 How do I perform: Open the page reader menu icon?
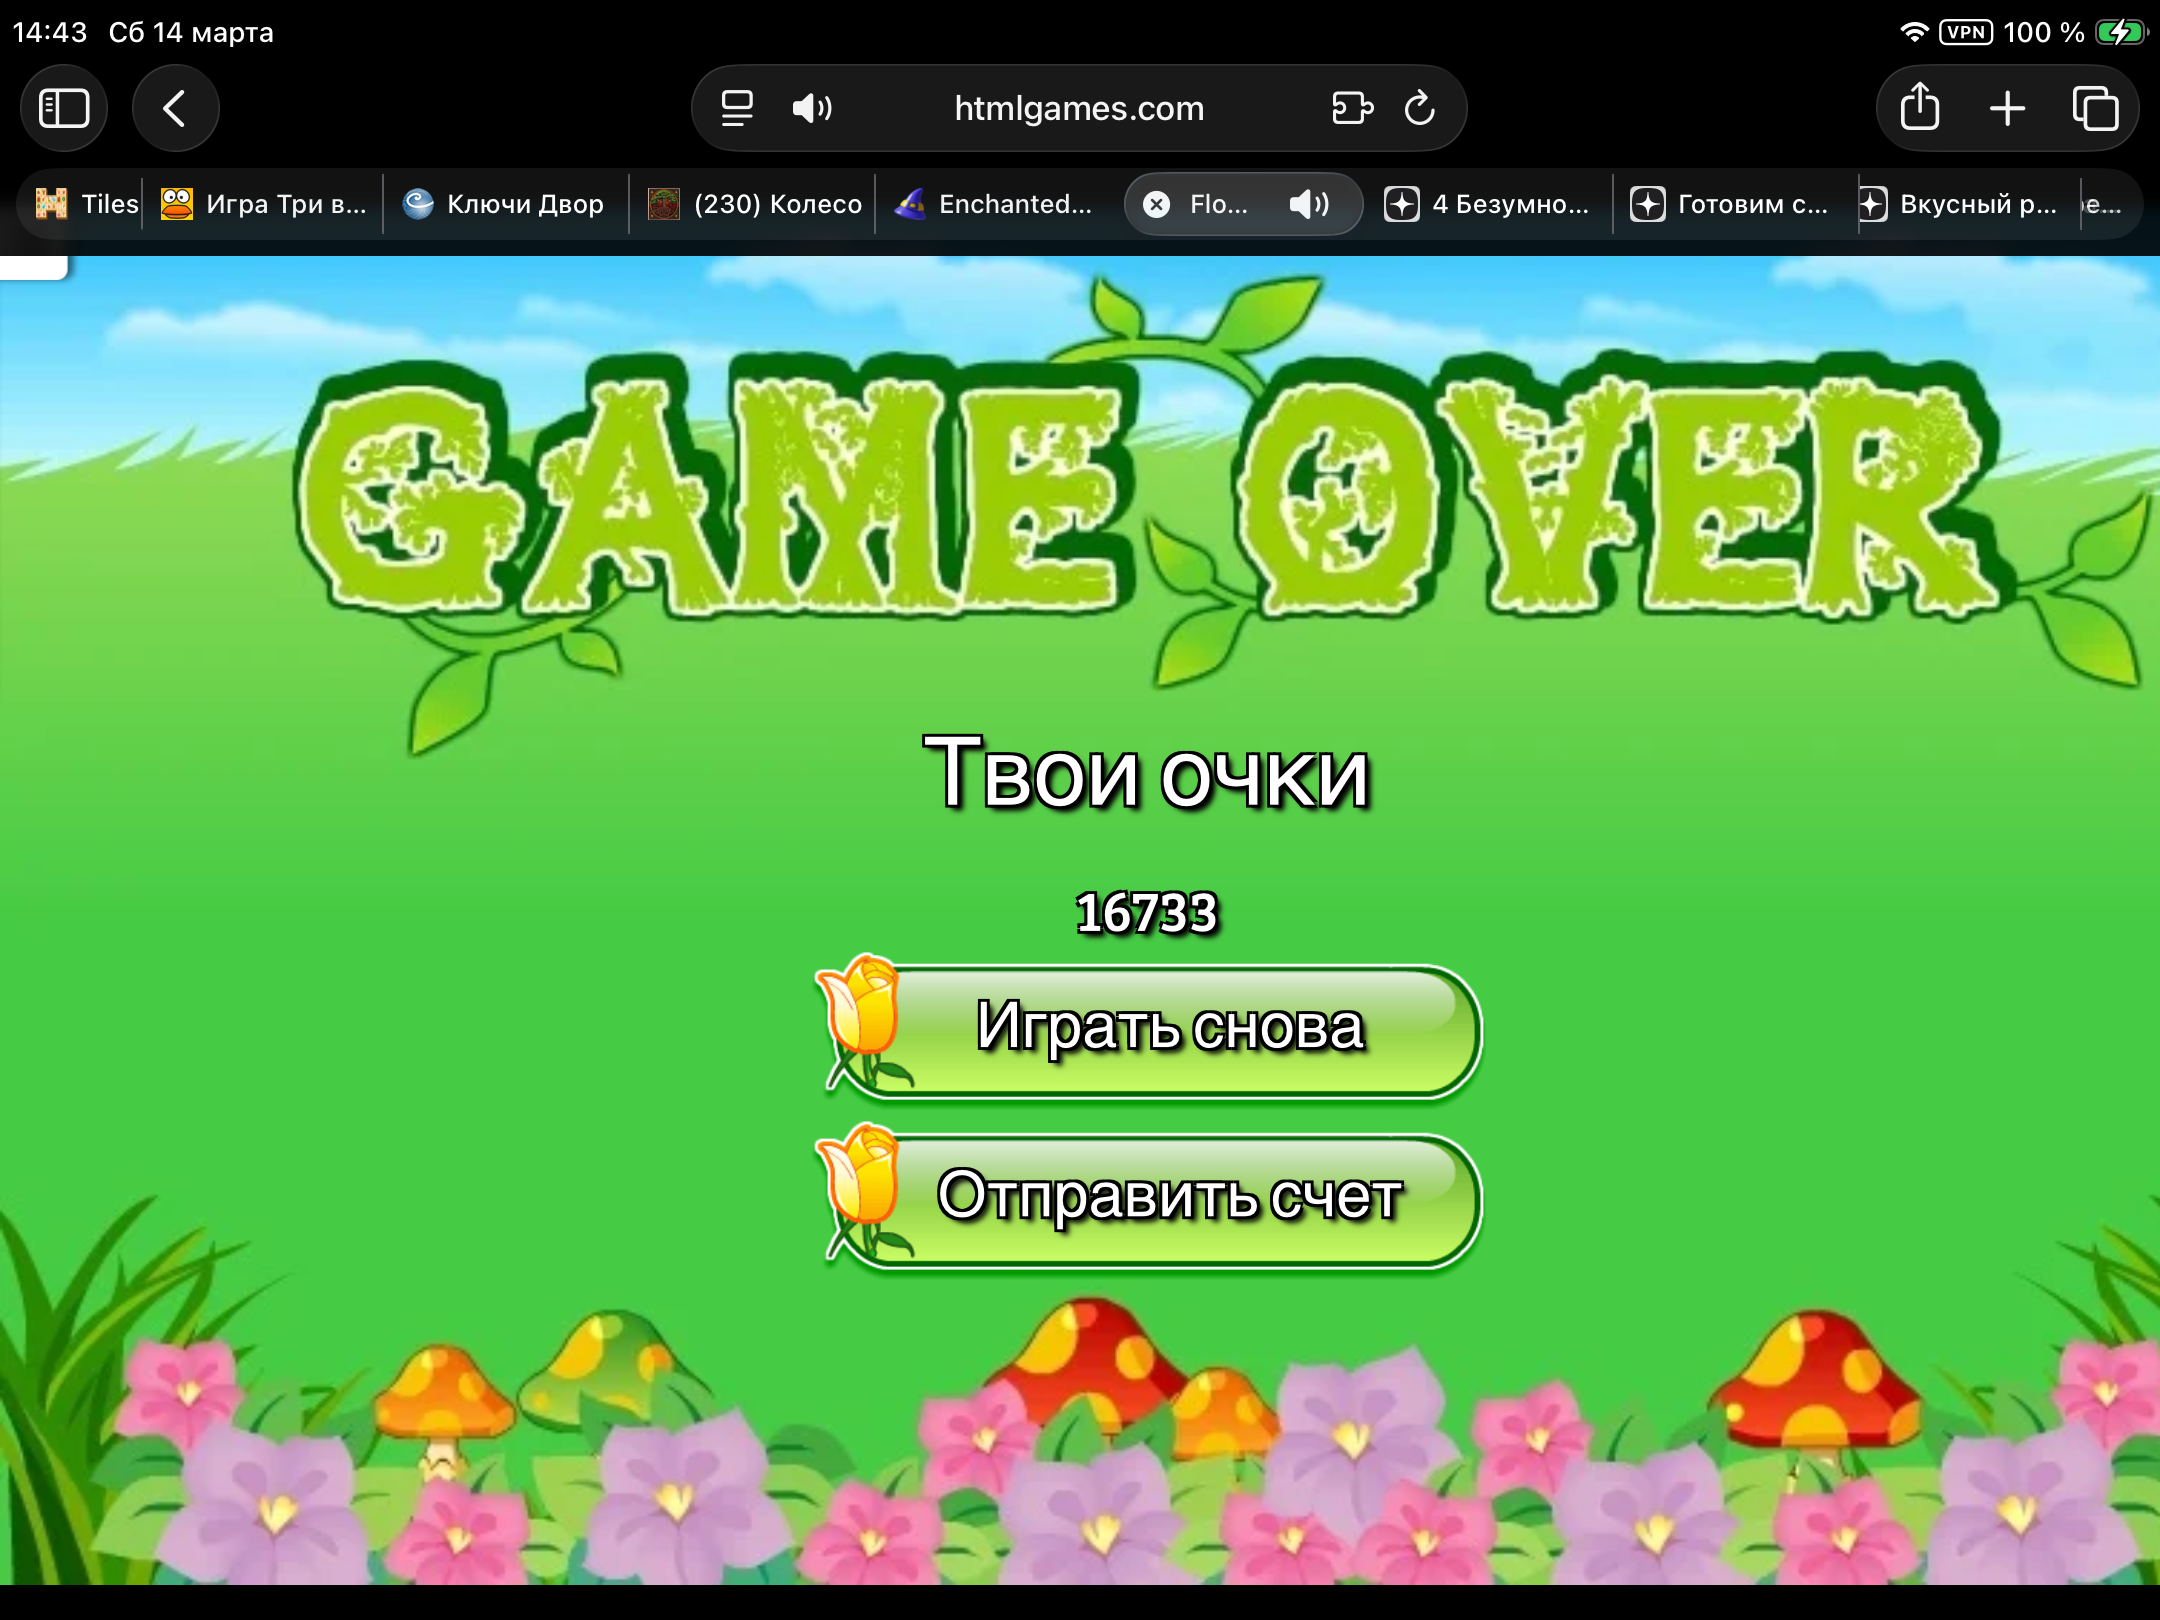737,108
